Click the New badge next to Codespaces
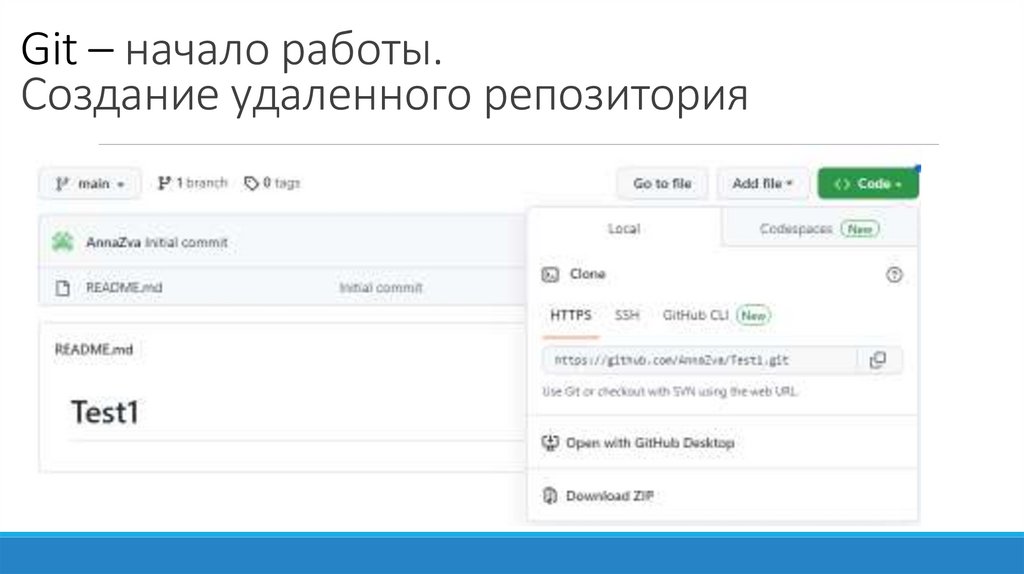The width and height of the screenshot is (1024, 574). pos(860,229)
